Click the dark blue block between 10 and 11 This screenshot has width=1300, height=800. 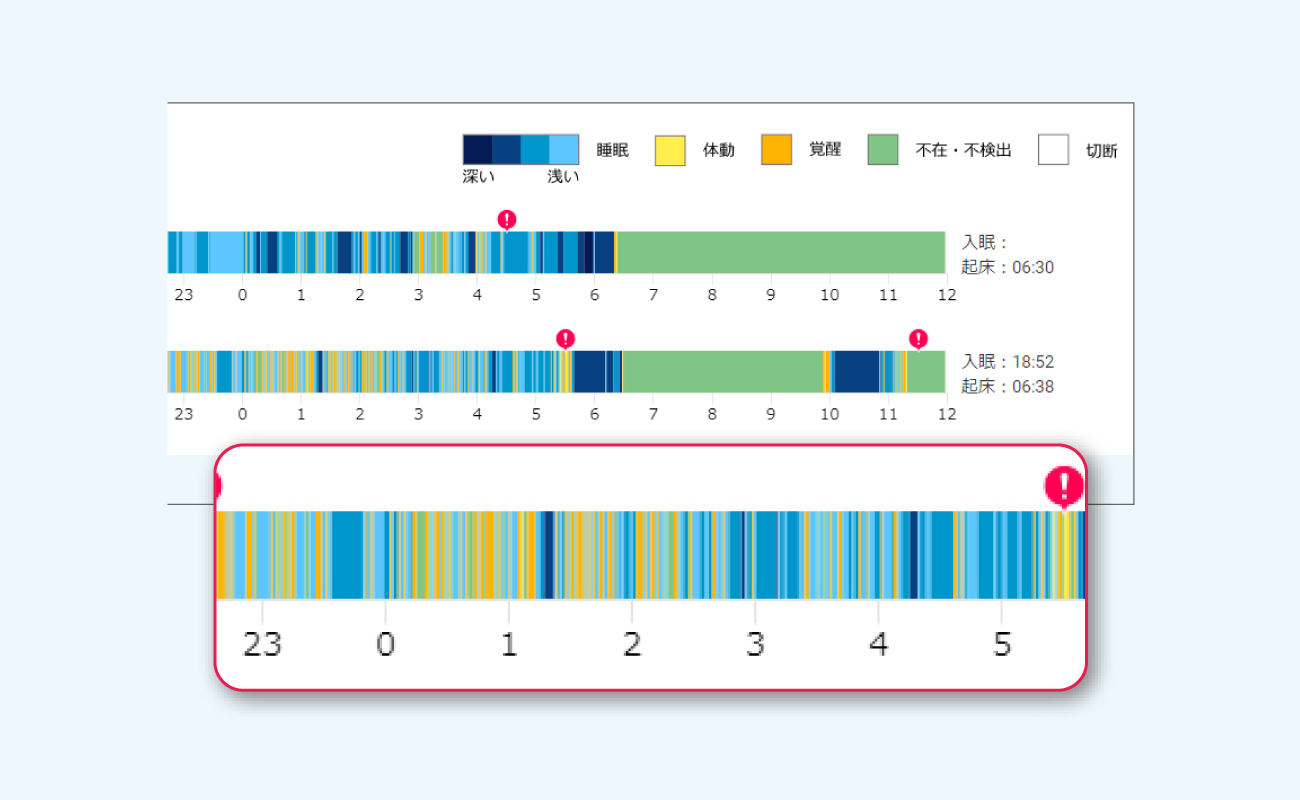tap(856, 371)
